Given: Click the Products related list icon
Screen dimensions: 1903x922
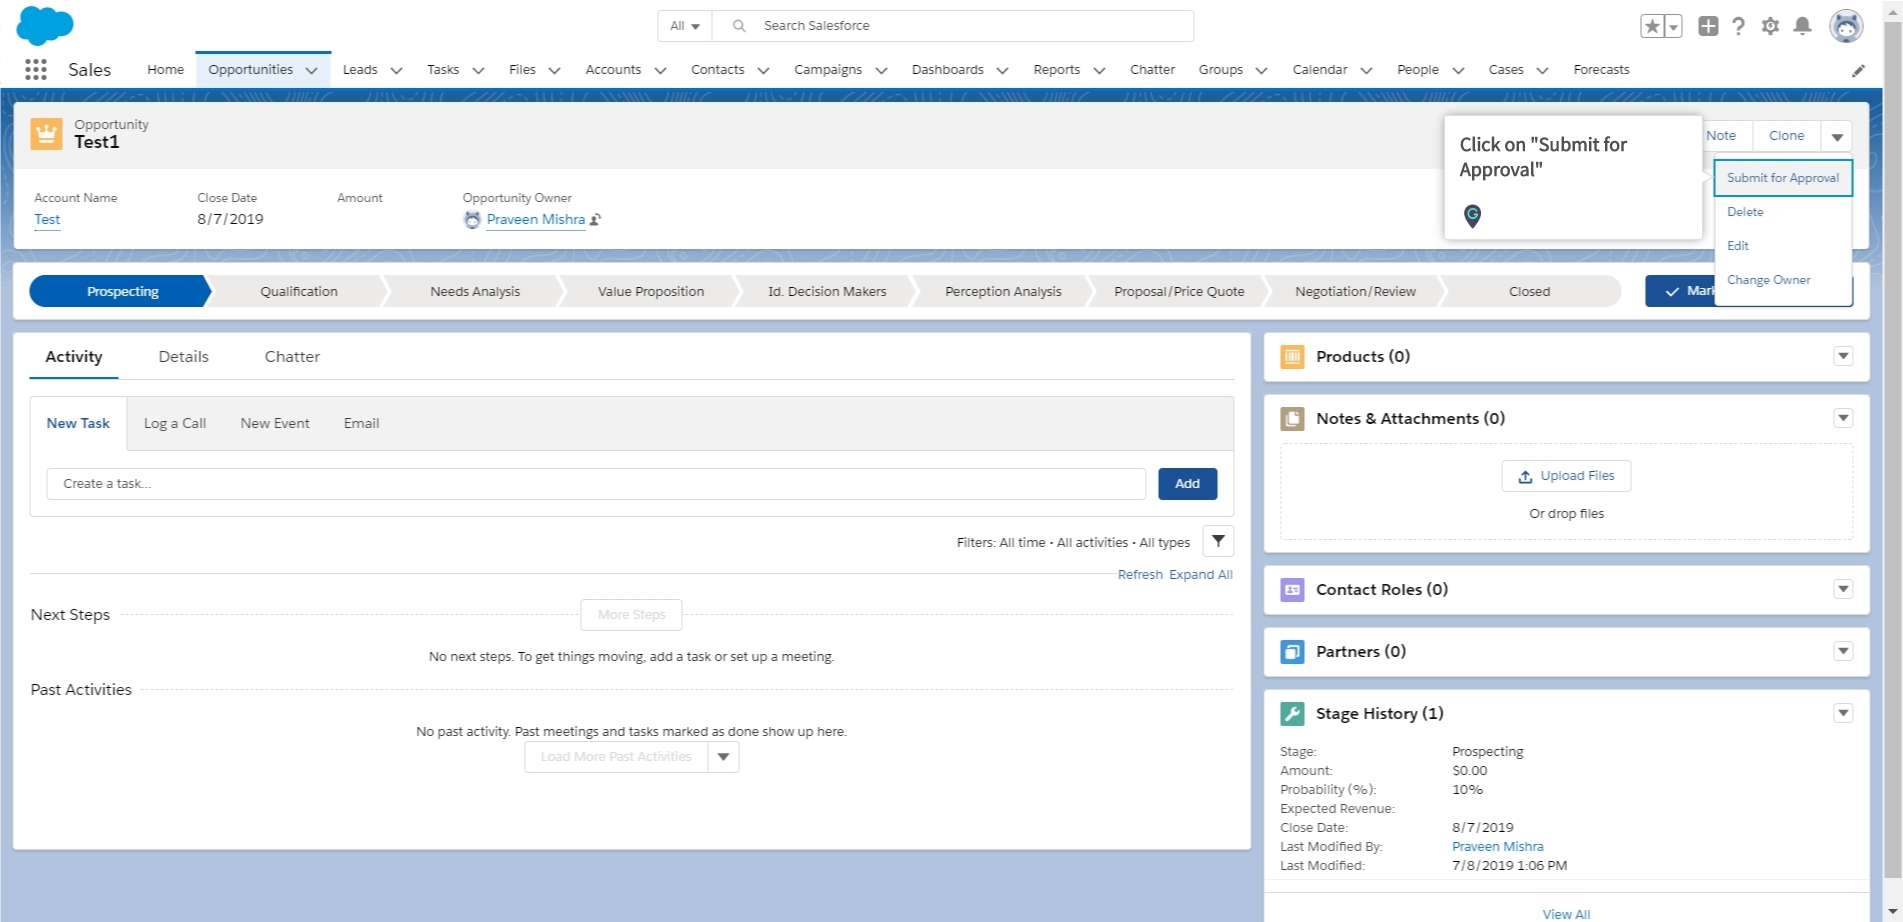Looking at the screenshot, I should pyautogui.click(x=1292, y=357).
